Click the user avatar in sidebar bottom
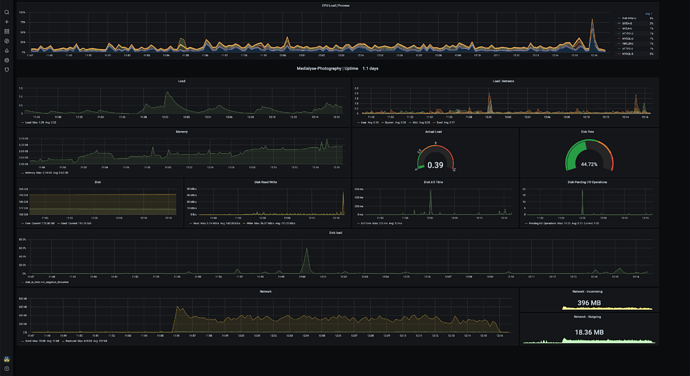The height and width of the screenshot is (376, 690). (x=7, y=359)
